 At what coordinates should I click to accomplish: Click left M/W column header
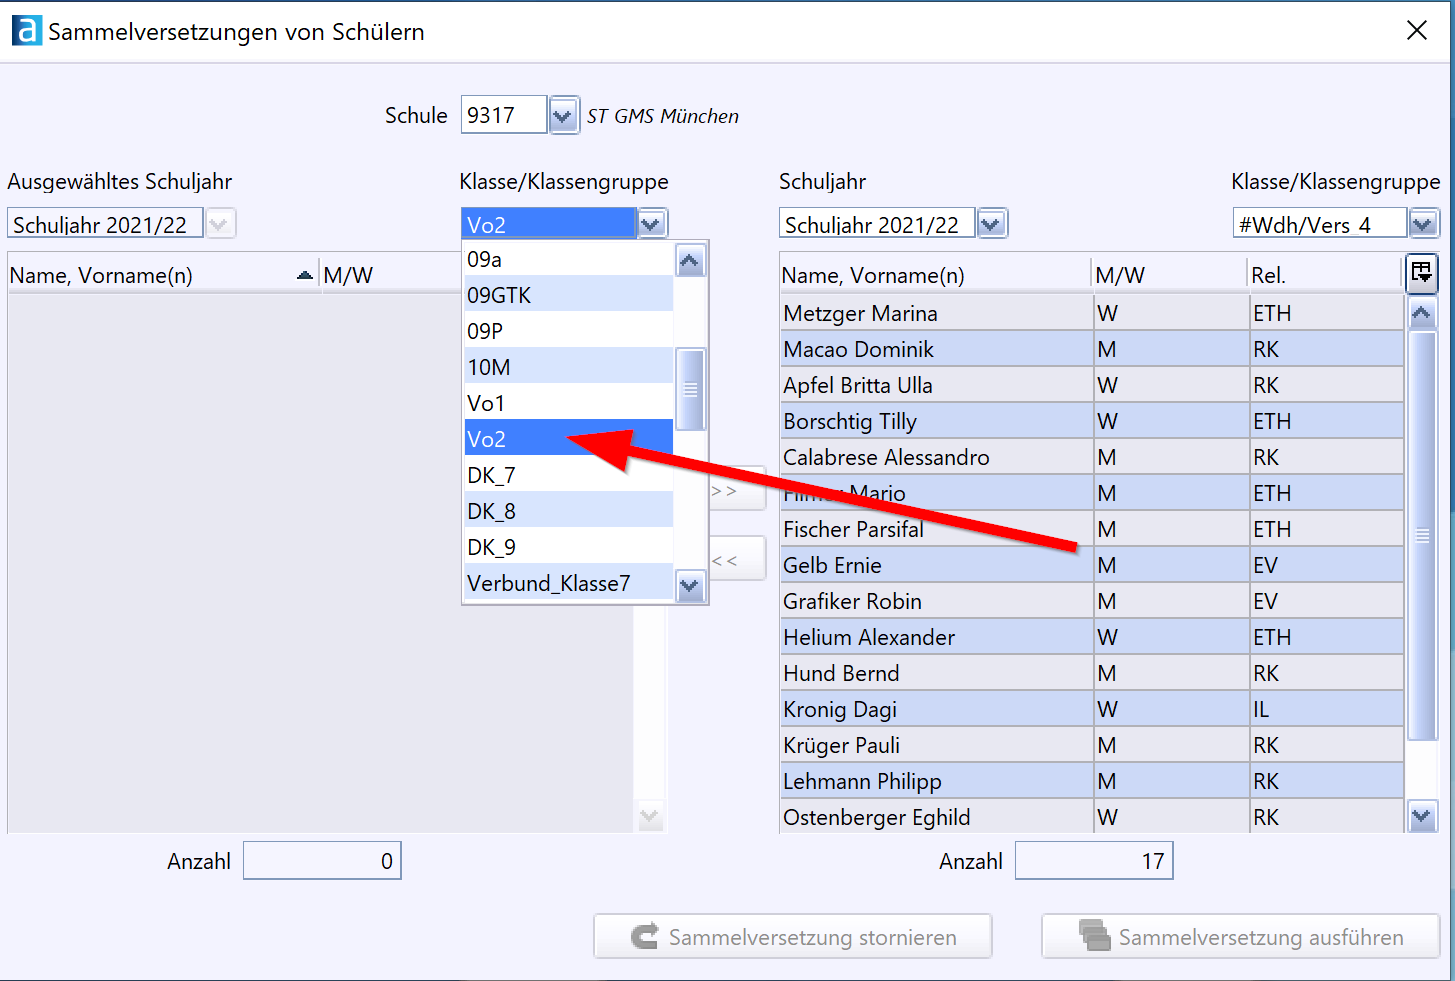(x=390, y=275)
